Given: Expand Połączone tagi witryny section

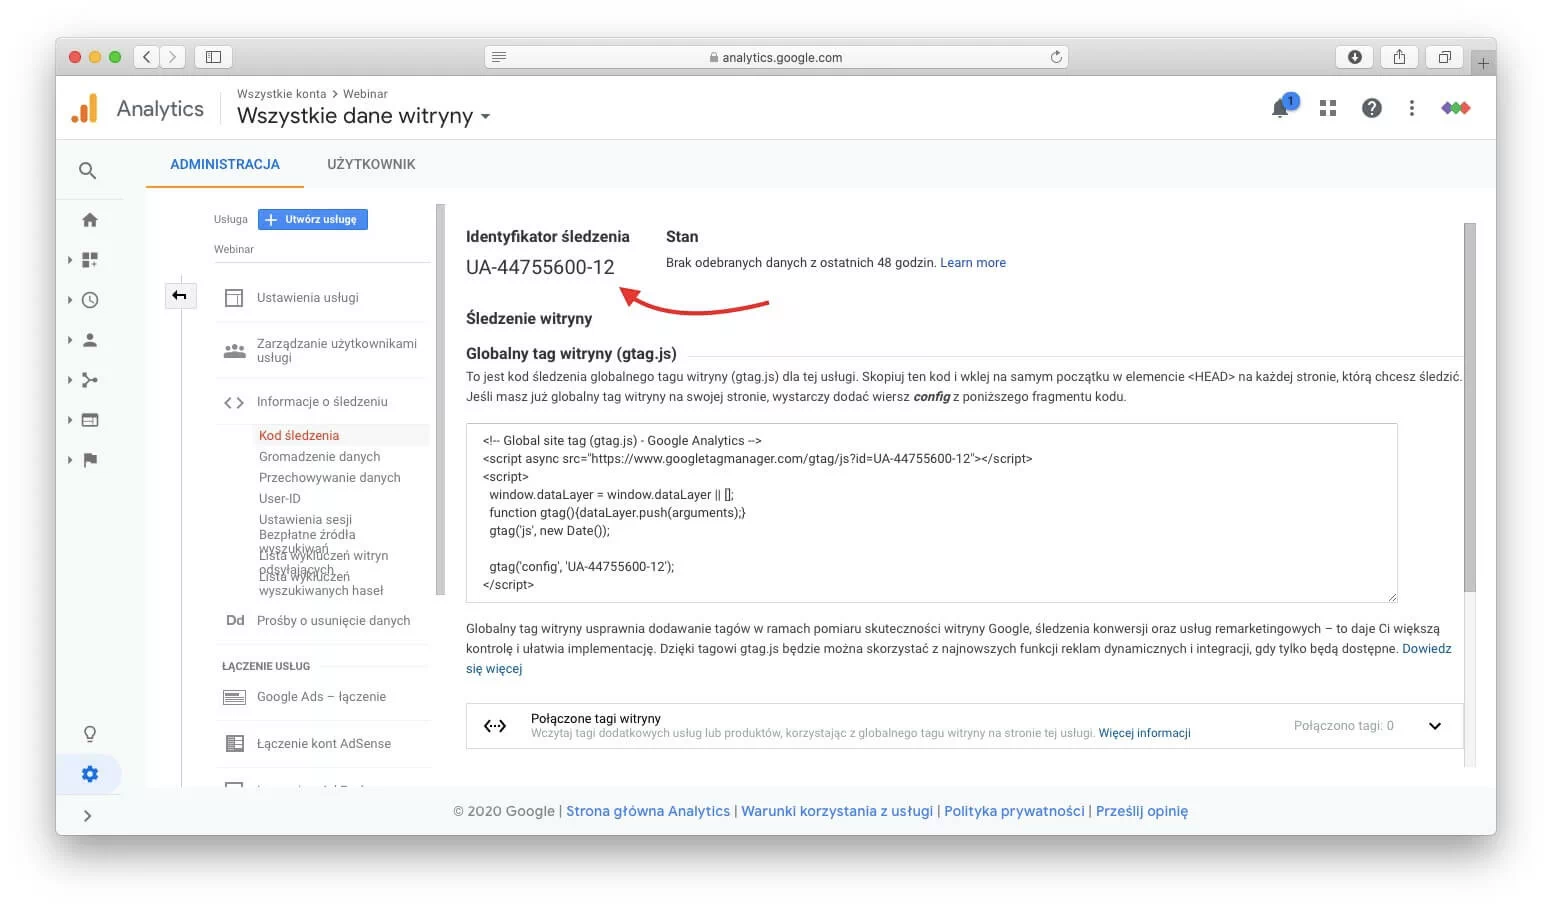Looking at the screenshot, I should pos(1435,726).
